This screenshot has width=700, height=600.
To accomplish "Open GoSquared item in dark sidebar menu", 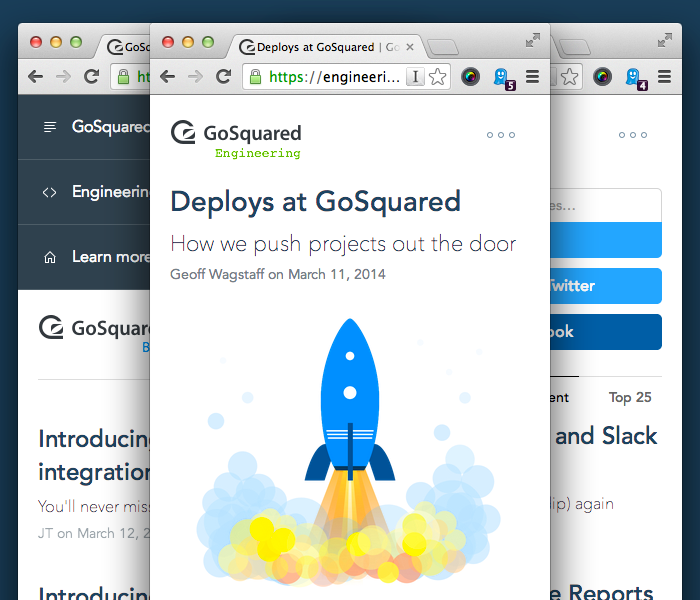I will tap(84, 127).
